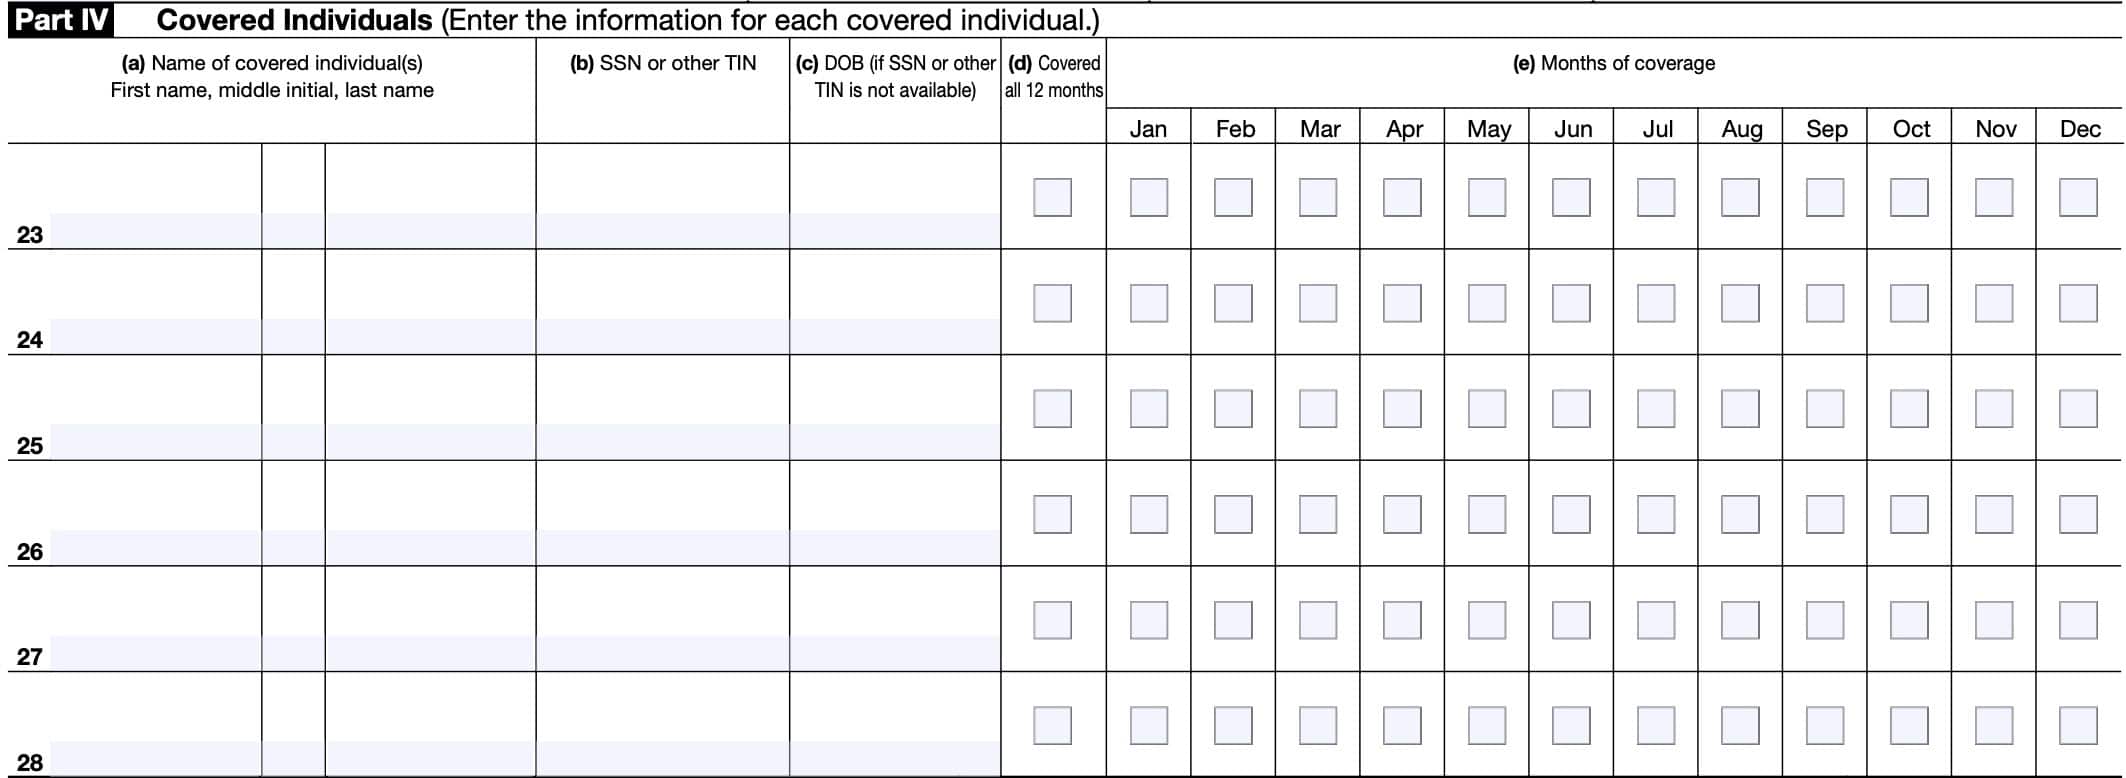2126x778 pixels.
Task: Click the first name field on line 23
Action: 156,230
